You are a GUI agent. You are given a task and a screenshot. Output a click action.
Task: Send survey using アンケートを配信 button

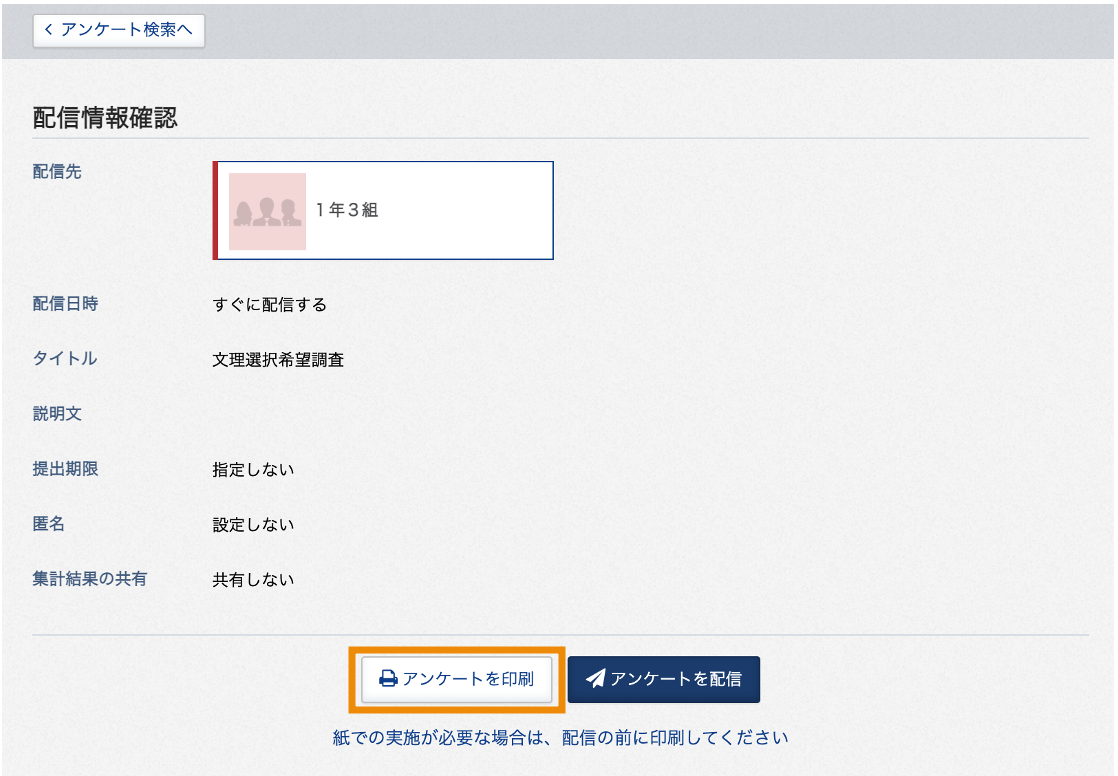(x=664, y=679)
